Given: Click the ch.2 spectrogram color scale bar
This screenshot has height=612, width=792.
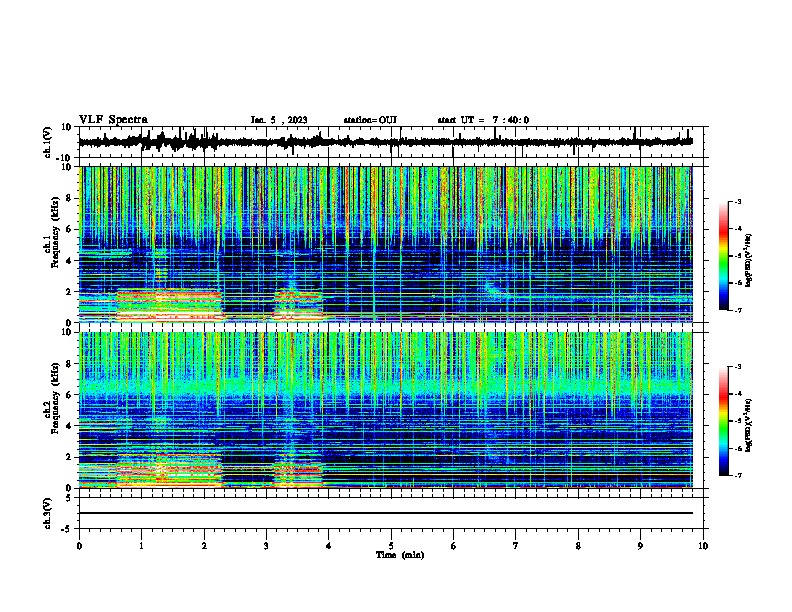Looking at the screenshot, I should [723, 421].
